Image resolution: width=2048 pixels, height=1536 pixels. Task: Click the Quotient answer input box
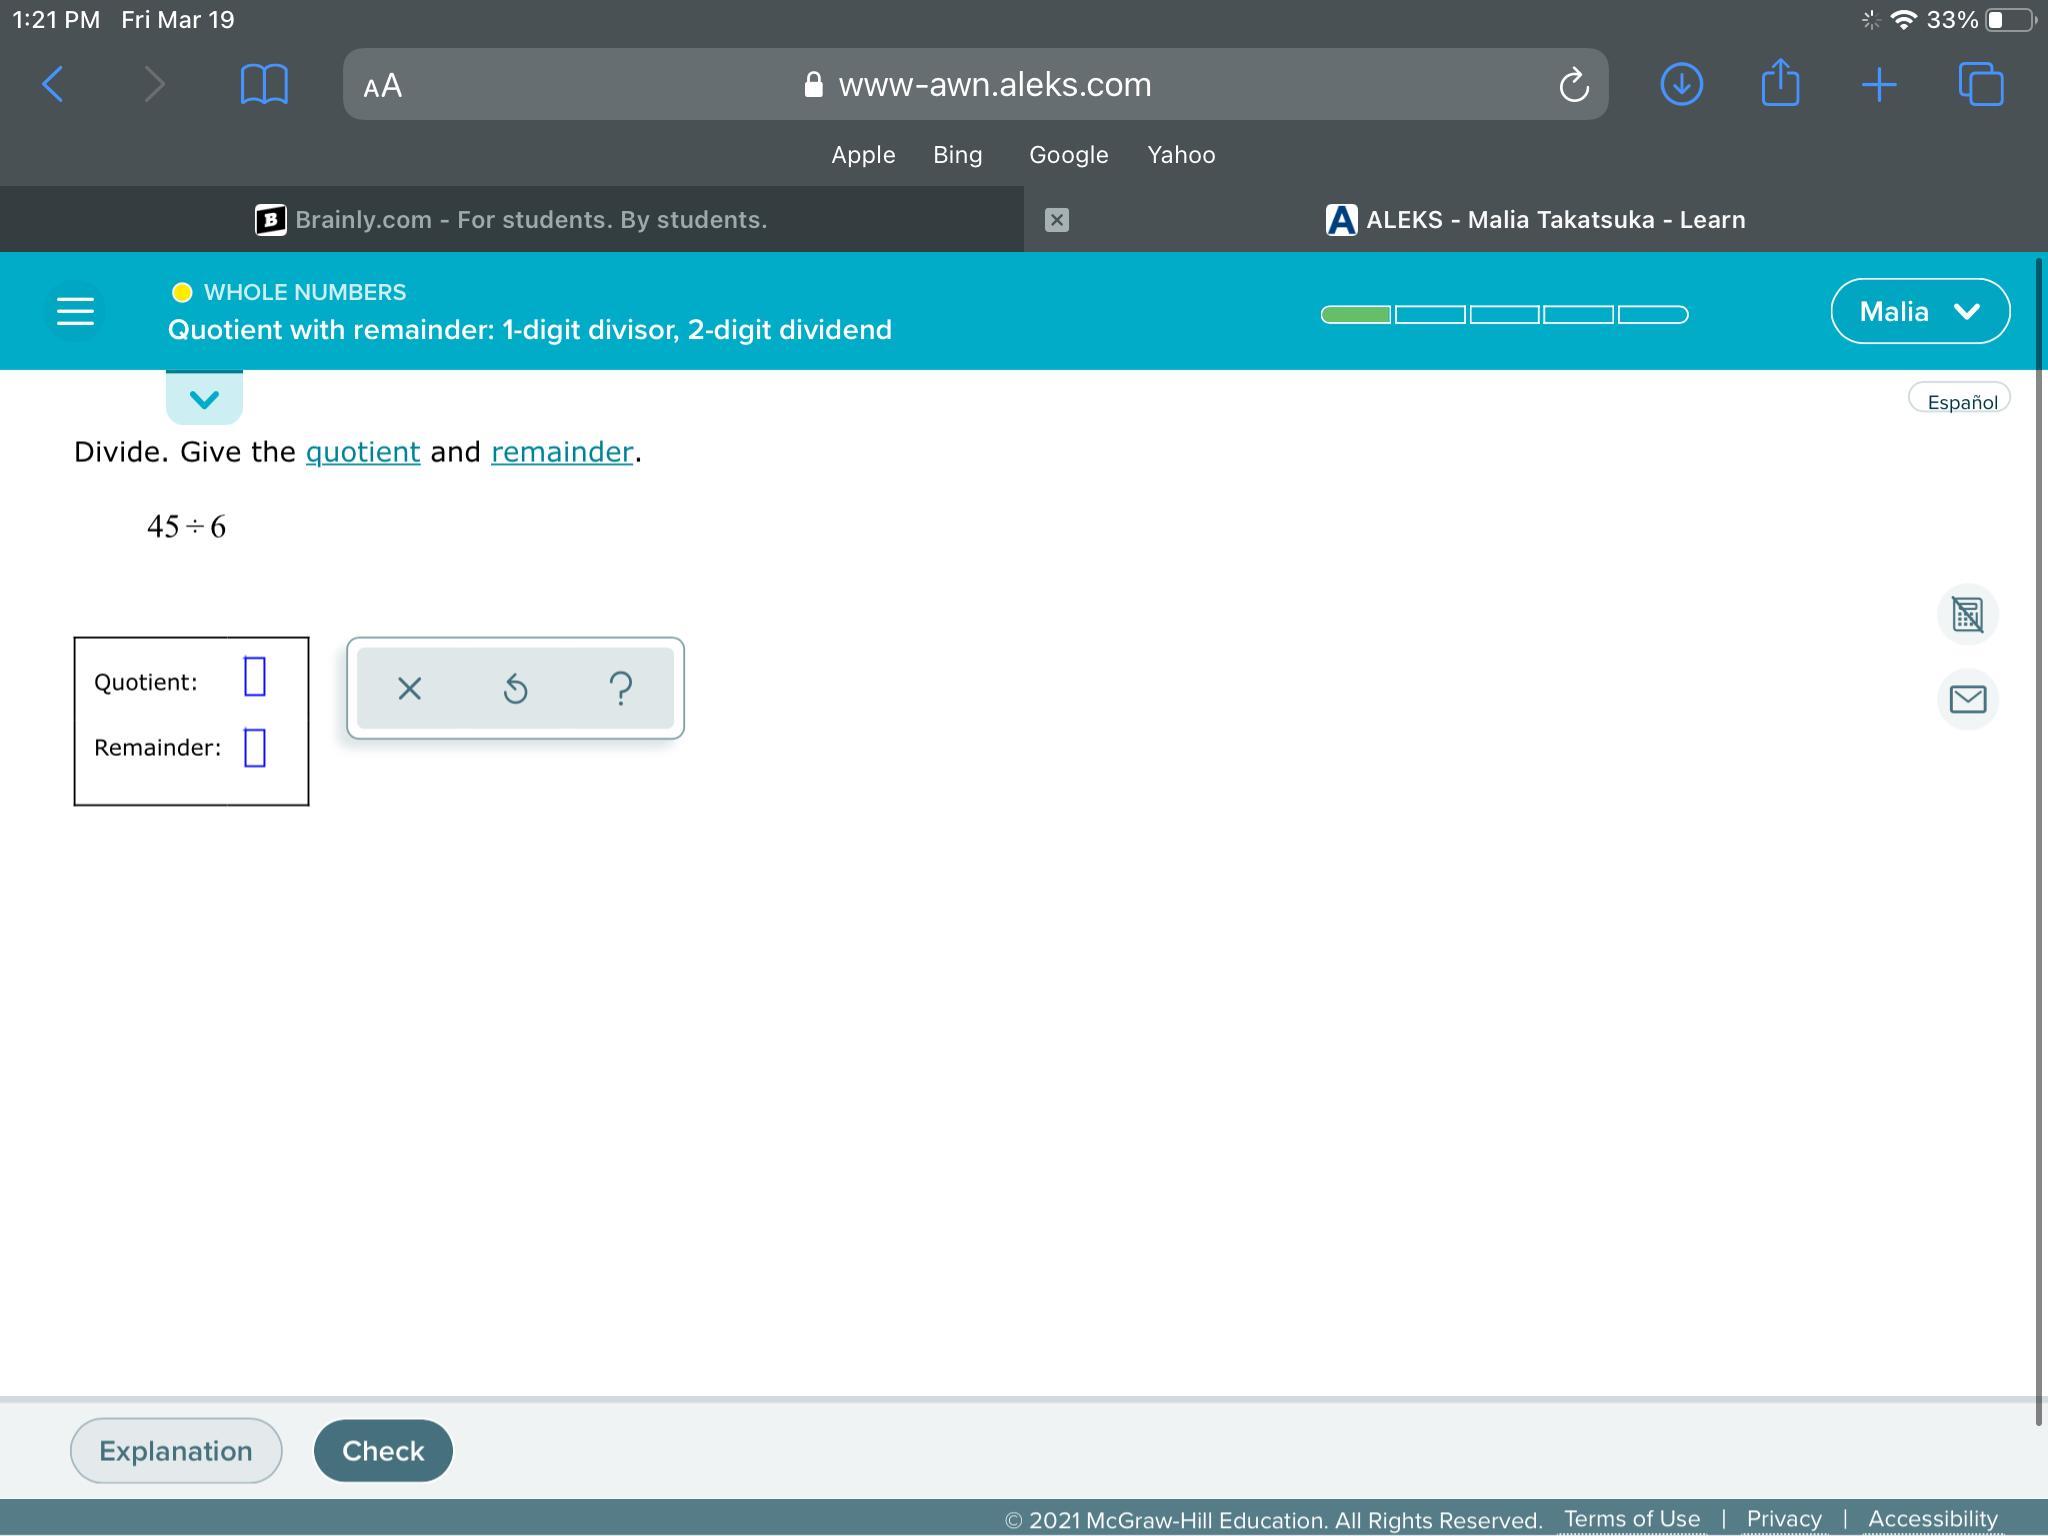(255, 677)
